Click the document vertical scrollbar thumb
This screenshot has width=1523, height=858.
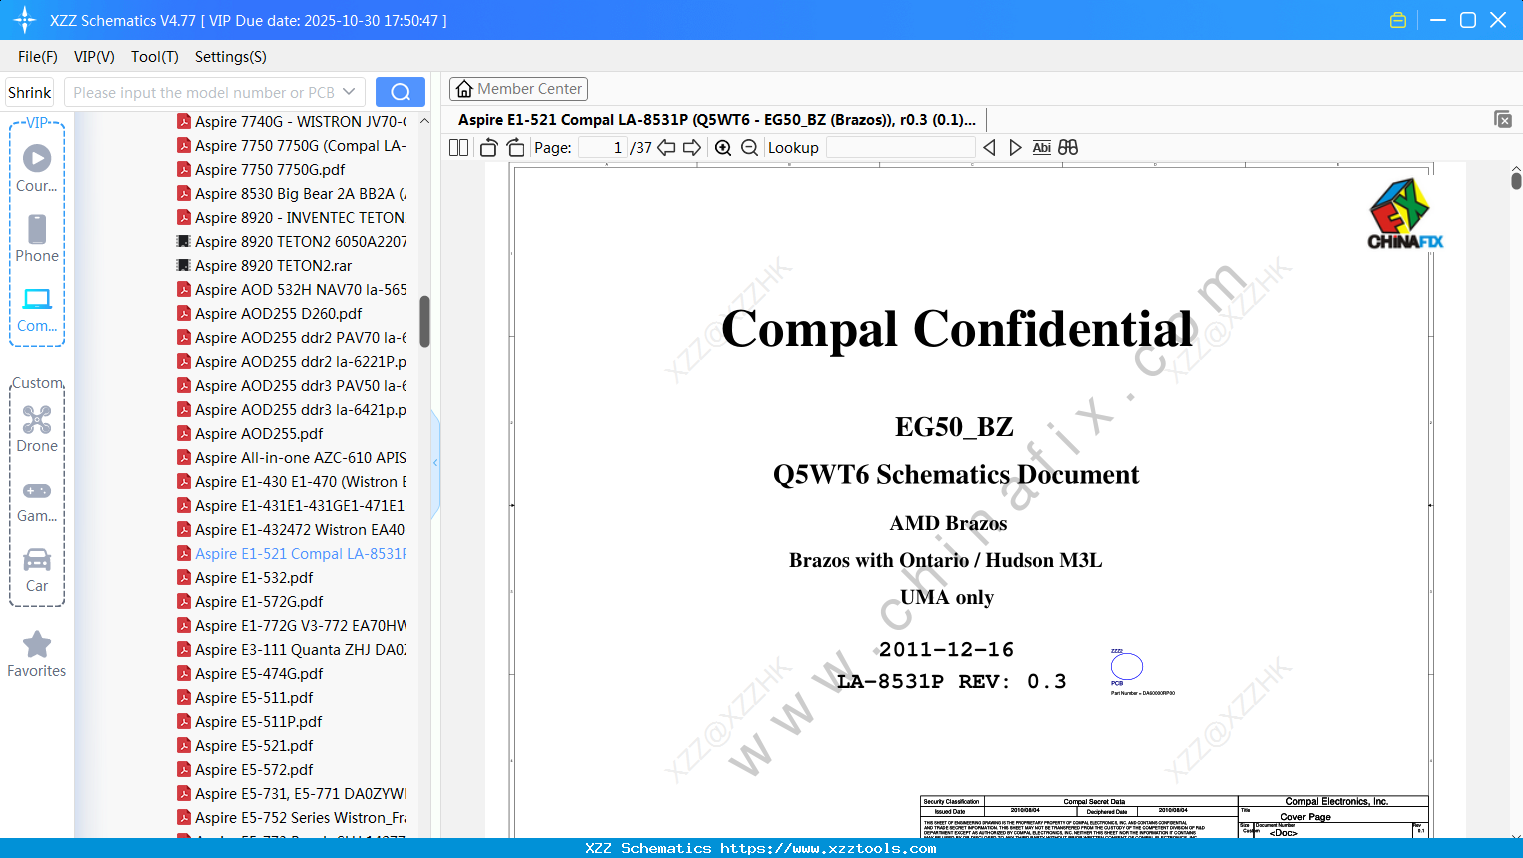[x=1516, y=181]
